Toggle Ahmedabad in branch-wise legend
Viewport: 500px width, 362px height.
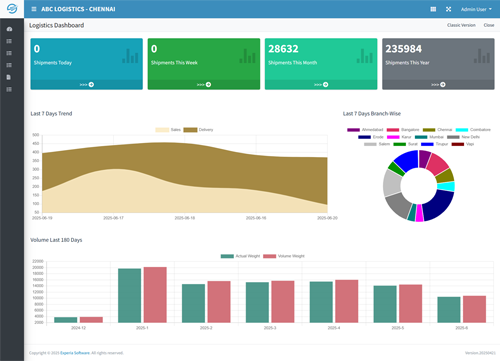(x=365, y=130)
